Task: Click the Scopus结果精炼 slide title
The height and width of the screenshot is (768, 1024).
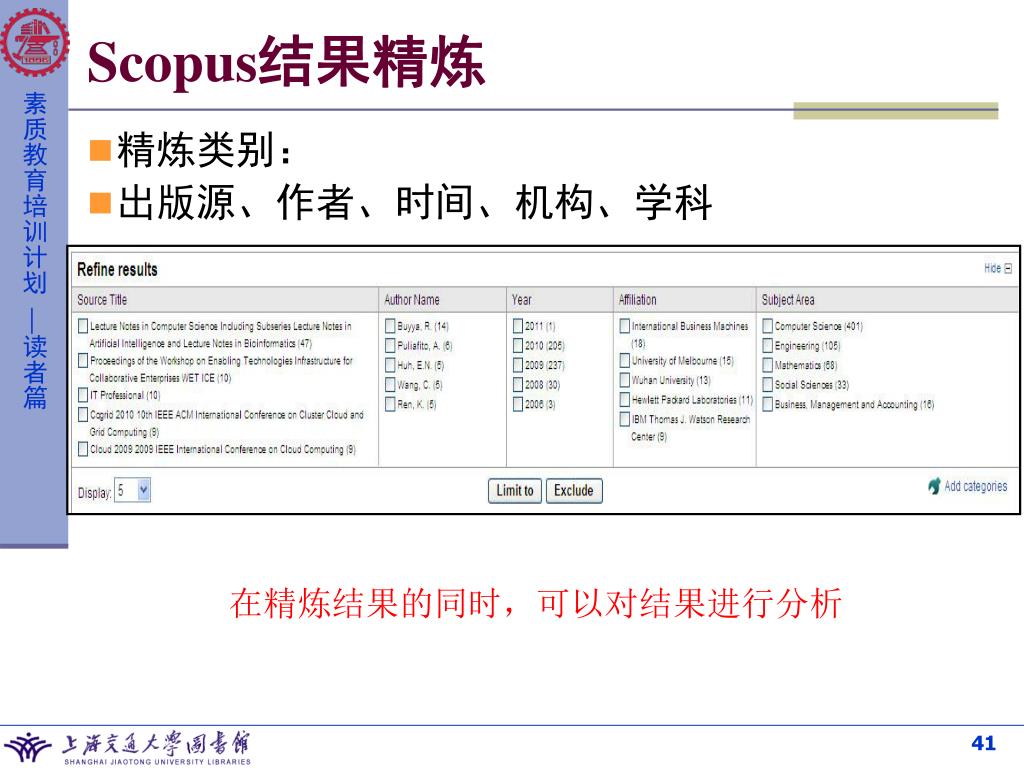Action: pos(286,63)
